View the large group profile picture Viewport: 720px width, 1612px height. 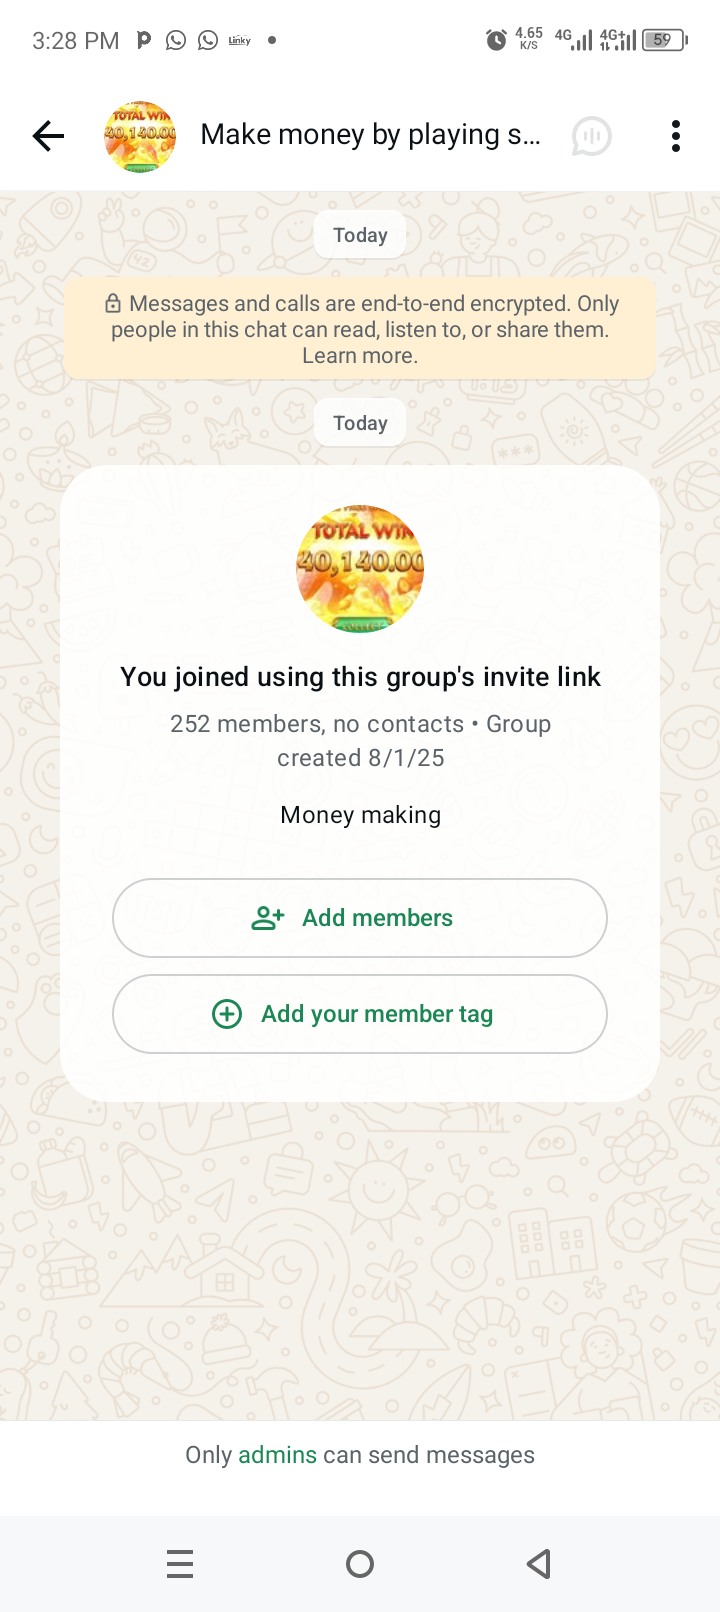[x=360, y=569]
